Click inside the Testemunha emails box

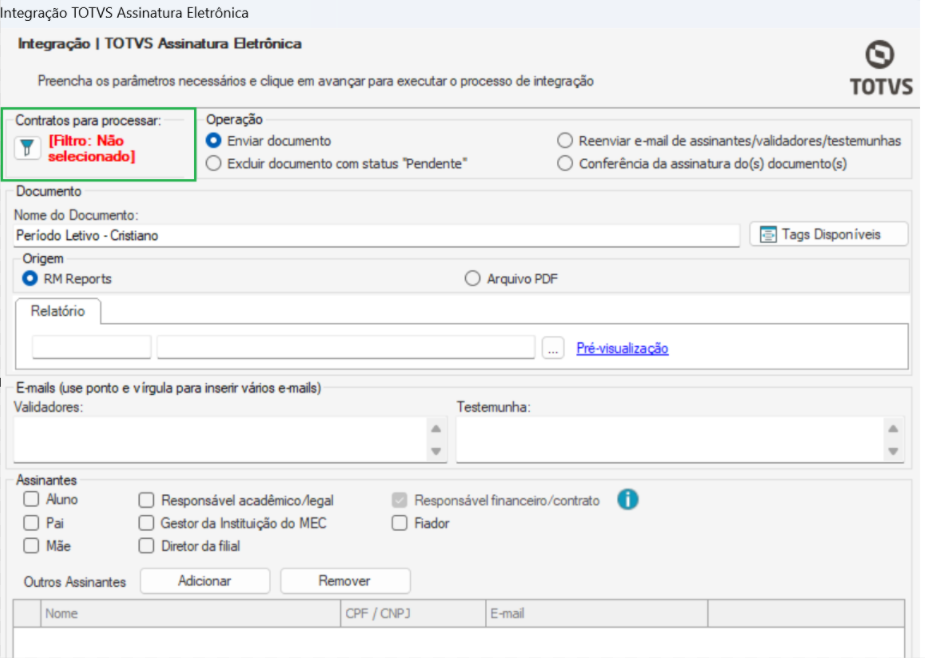pyautogui.click(x=670, y=440)
